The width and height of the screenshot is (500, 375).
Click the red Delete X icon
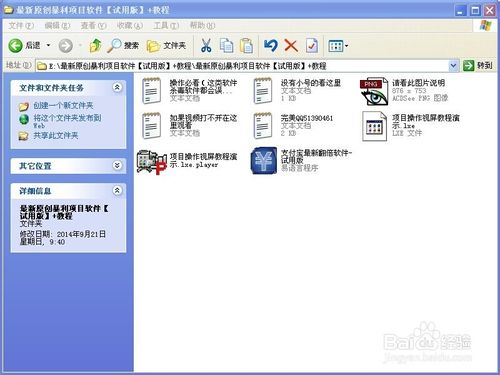291,46
